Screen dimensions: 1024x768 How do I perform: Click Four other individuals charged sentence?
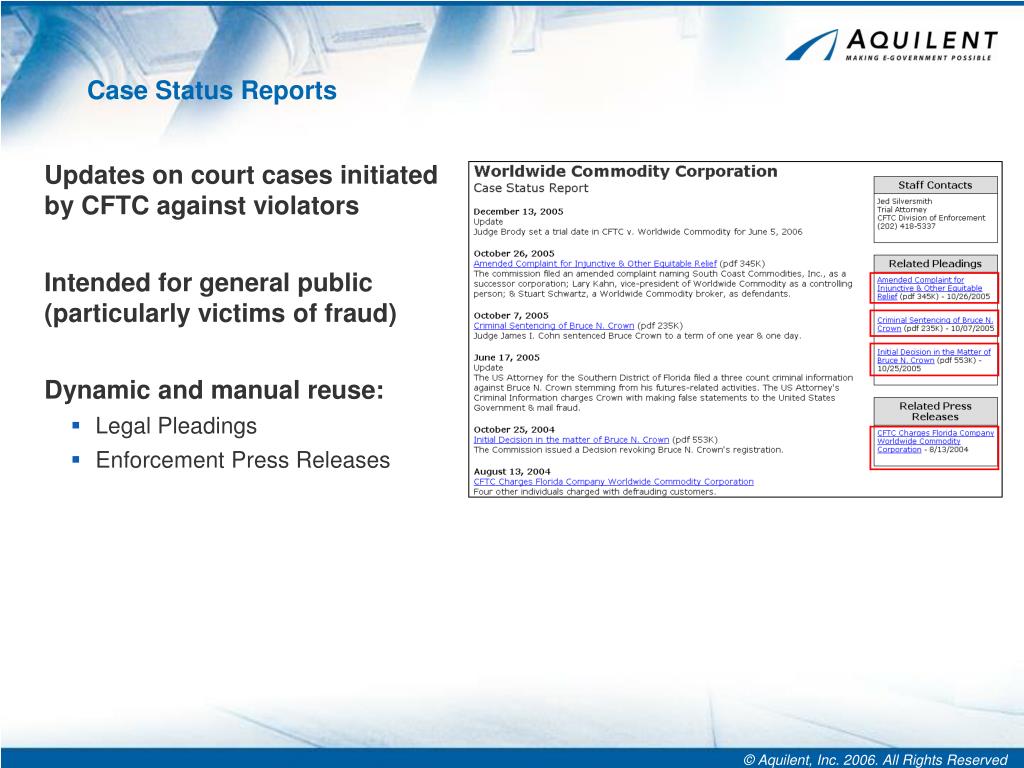point(594,492)
